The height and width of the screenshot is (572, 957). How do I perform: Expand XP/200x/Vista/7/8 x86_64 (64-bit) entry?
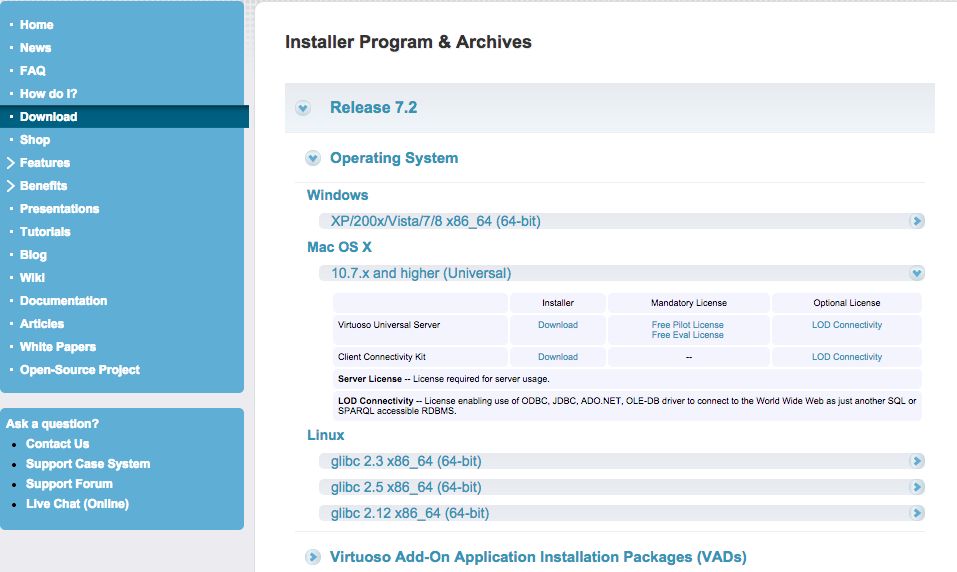436,221
